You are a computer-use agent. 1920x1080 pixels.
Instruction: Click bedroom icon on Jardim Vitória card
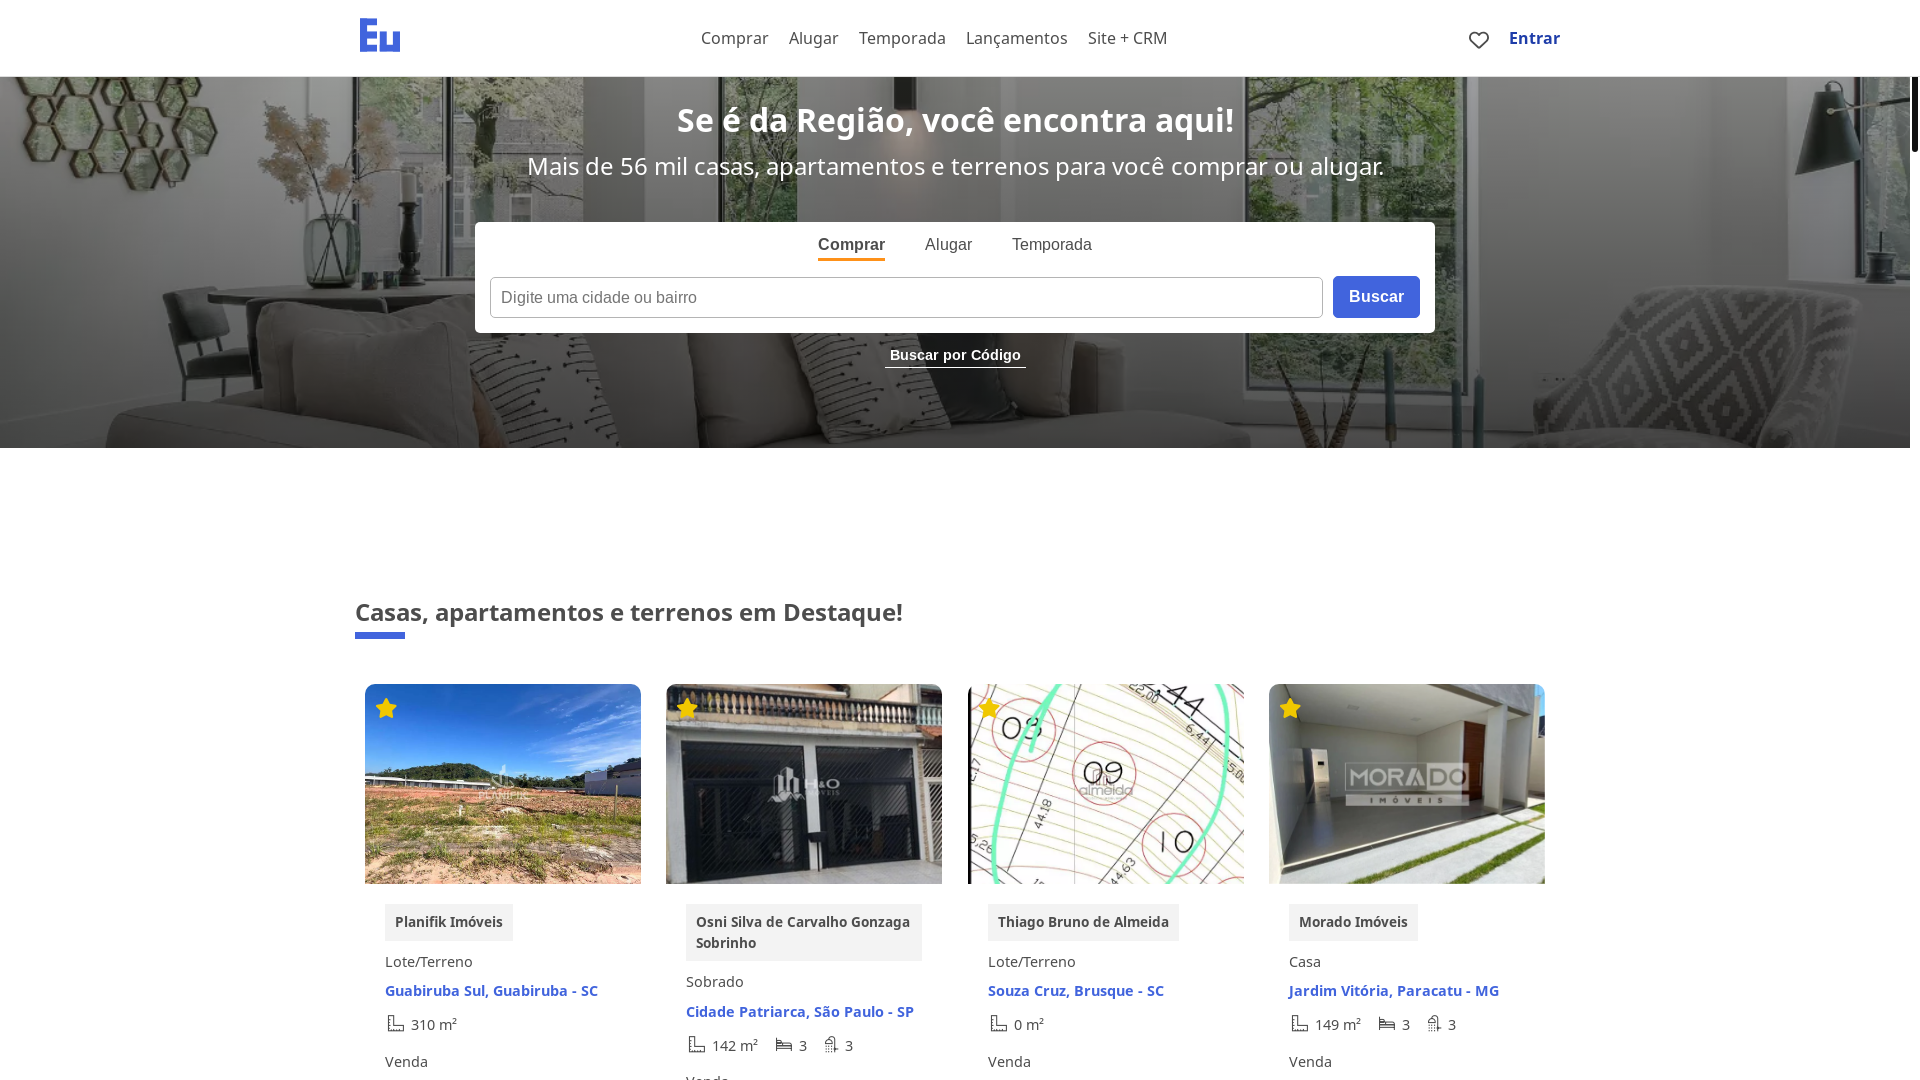(1387, 1023)
